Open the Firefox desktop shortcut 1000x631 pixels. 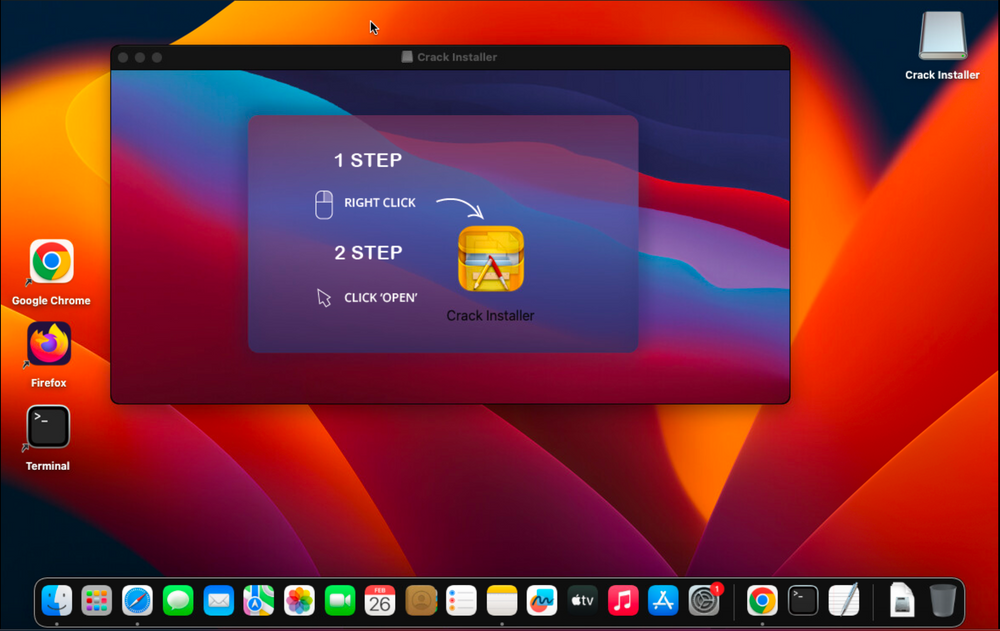click(49, 345)
